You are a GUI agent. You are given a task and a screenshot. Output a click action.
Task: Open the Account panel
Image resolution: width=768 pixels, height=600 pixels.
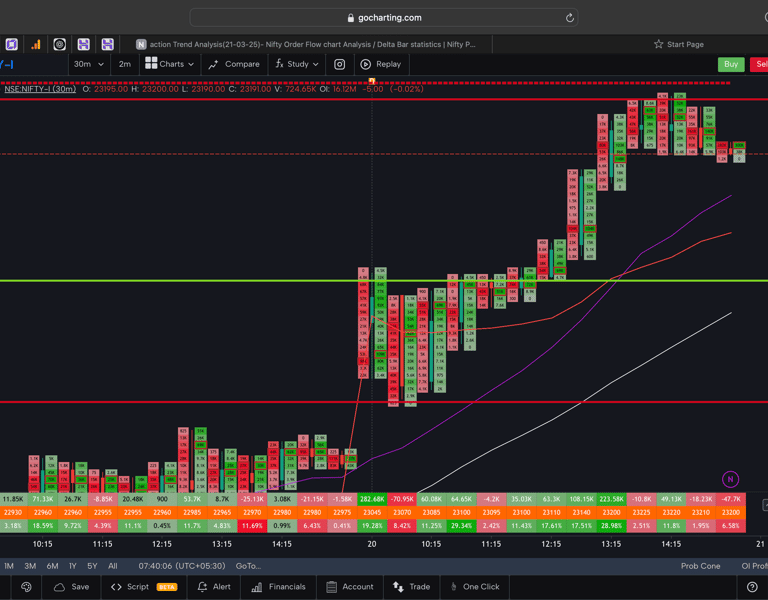pos(350,587)
